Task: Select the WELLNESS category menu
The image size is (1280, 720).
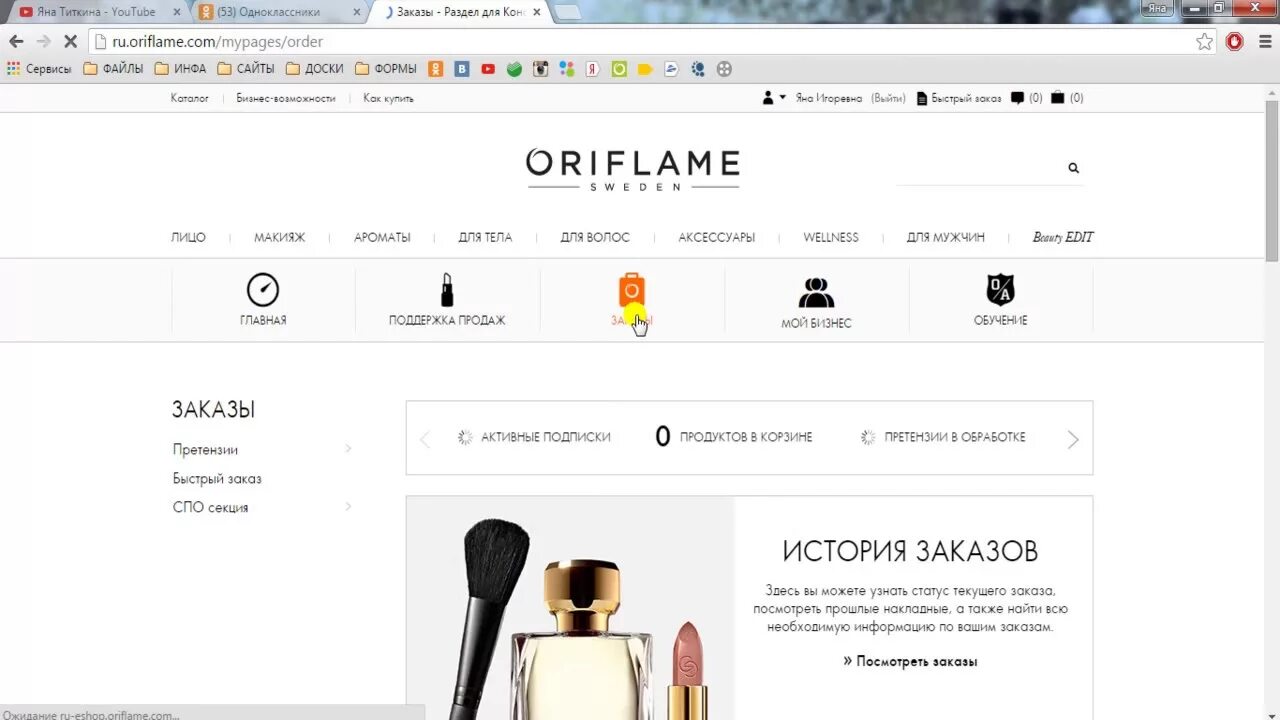Action: tap(831, 238)
